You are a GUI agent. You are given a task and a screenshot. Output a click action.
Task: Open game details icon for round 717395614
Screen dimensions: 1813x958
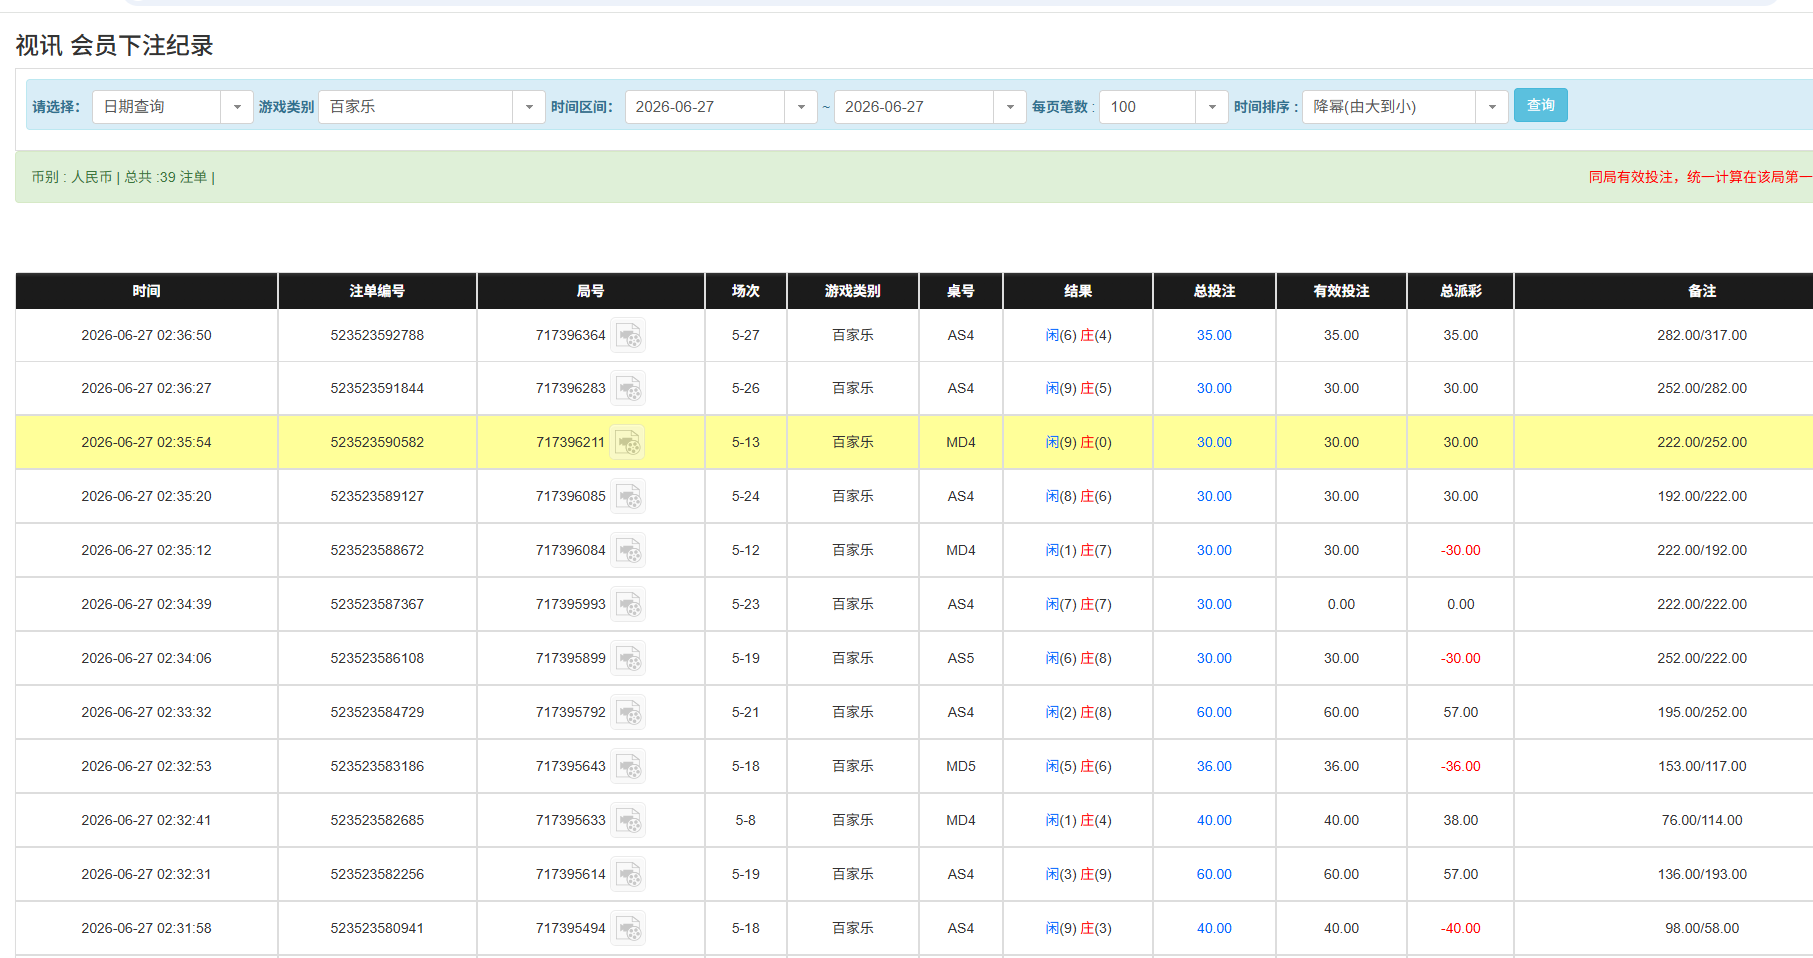pos(628,875)
